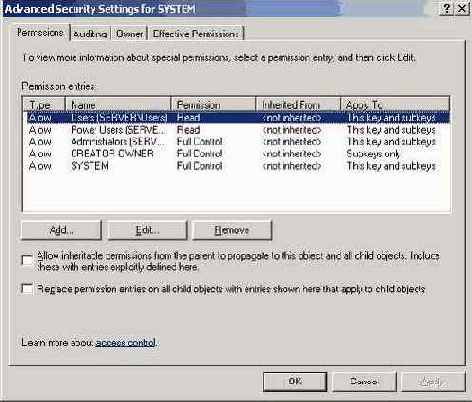This screenshot has height=402, width=472.
Task: Open the access control help link
Action: (125, 343)
